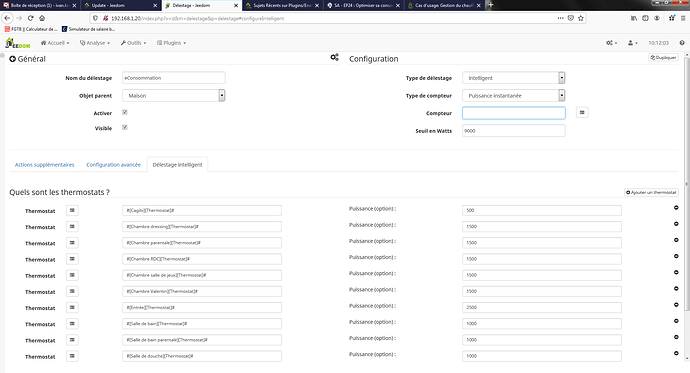The image size is (690, 373).
Task: Remove the Cagibi thermostat row
Action: pos(676,208)
